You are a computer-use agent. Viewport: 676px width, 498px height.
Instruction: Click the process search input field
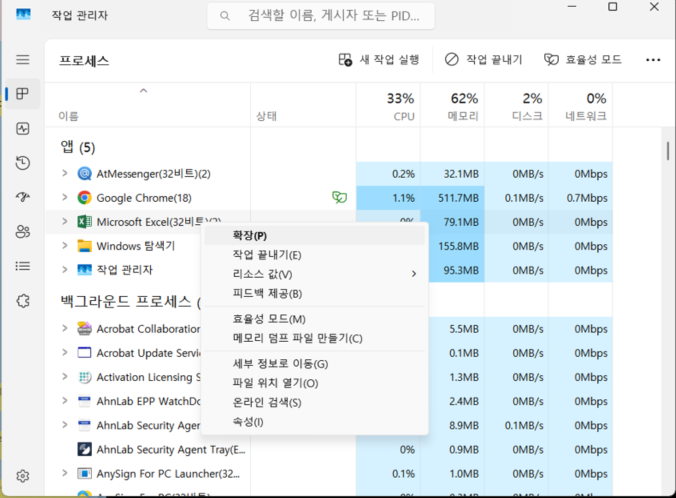coord(321,16)
